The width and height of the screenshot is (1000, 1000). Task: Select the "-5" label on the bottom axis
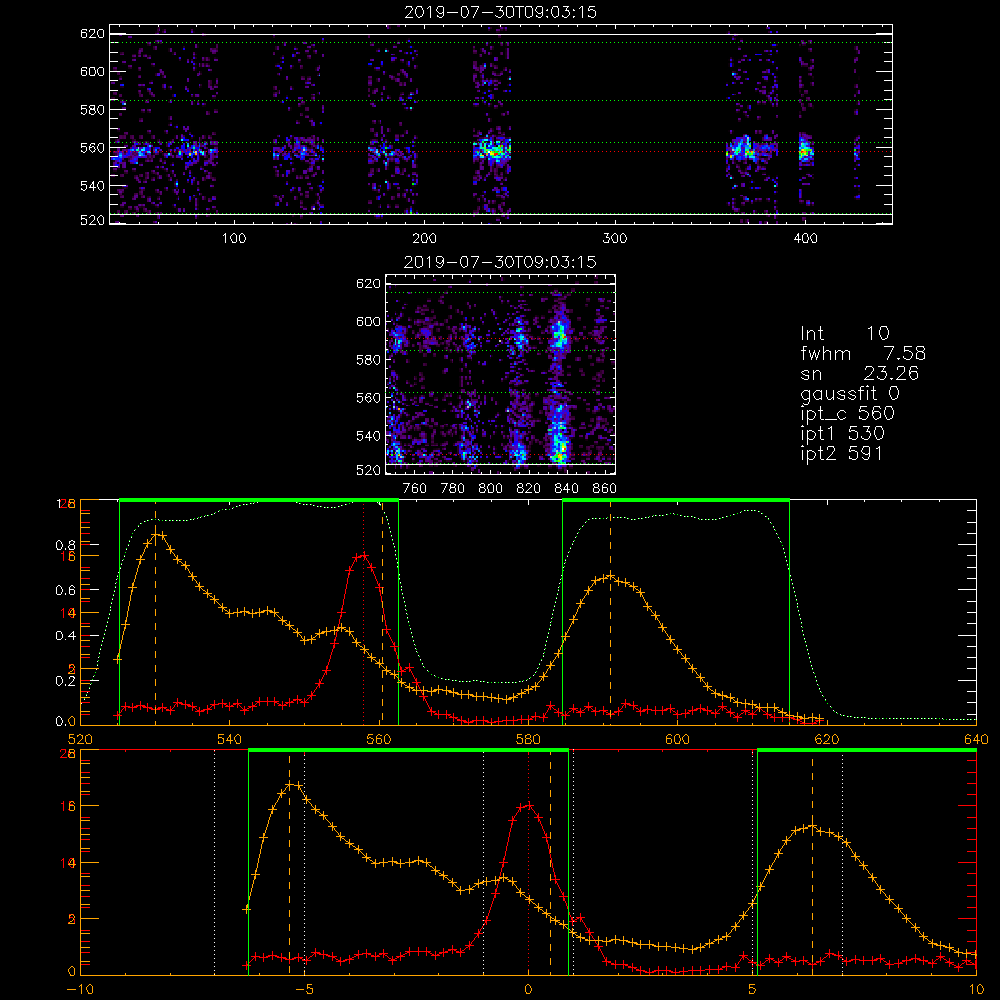click(304, 990)
